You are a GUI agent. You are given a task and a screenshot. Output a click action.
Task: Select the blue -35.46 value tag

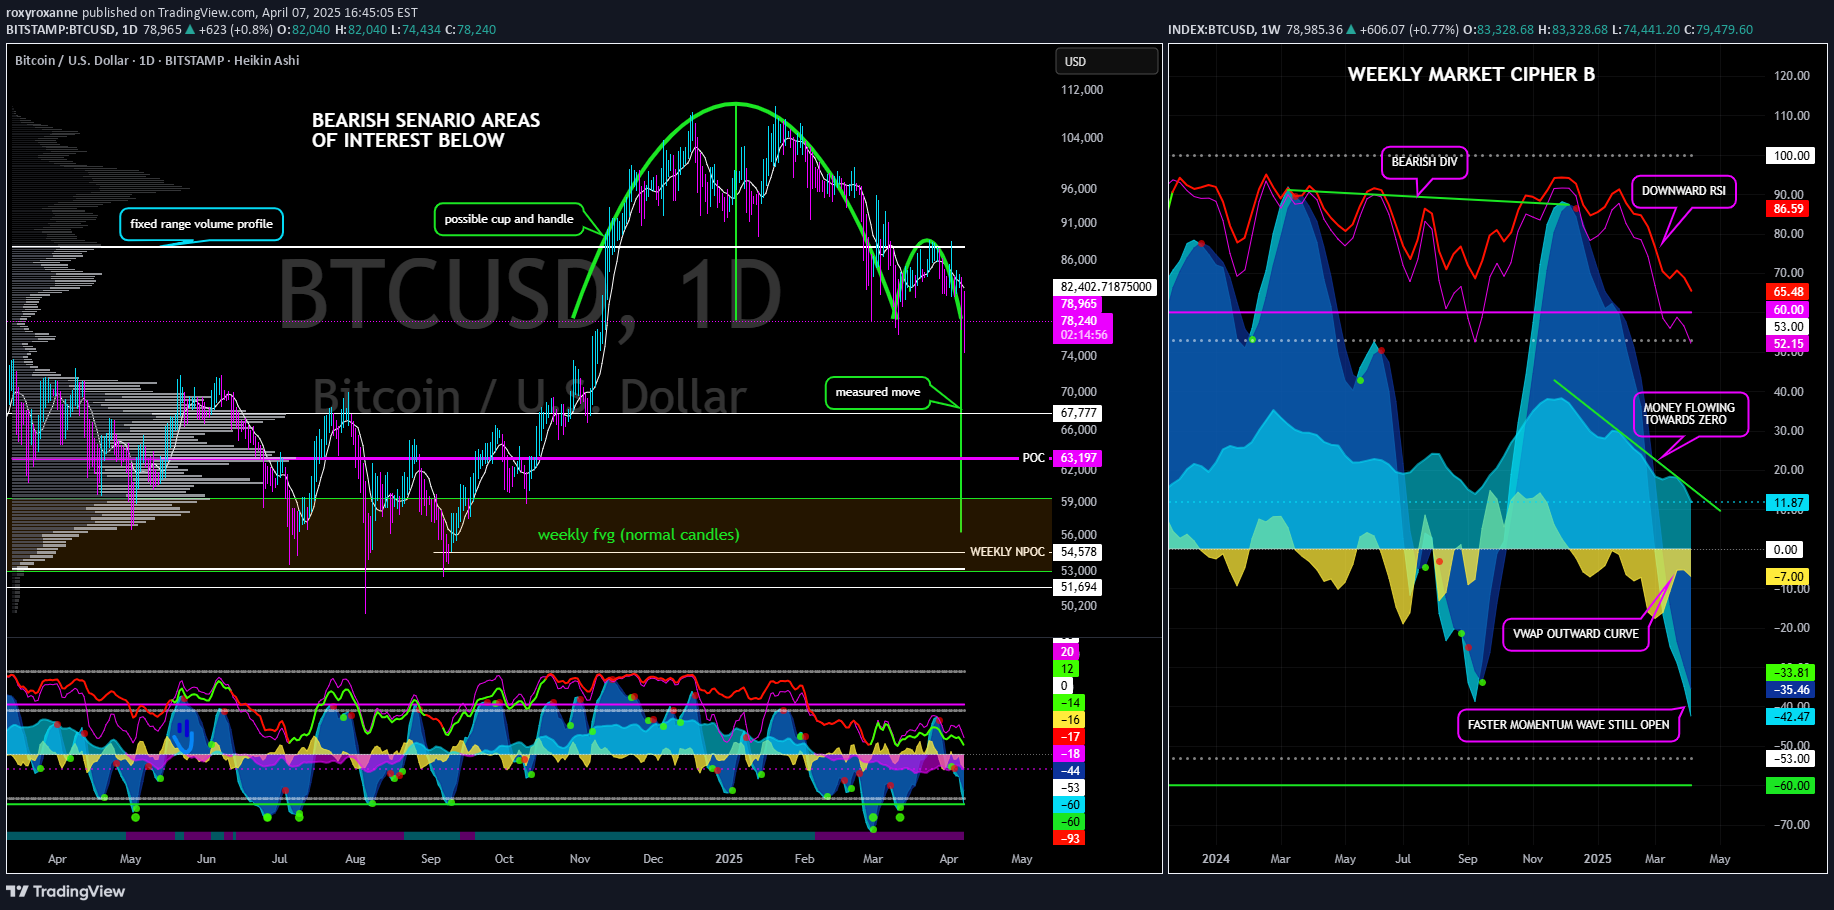tap(1792, 690)
